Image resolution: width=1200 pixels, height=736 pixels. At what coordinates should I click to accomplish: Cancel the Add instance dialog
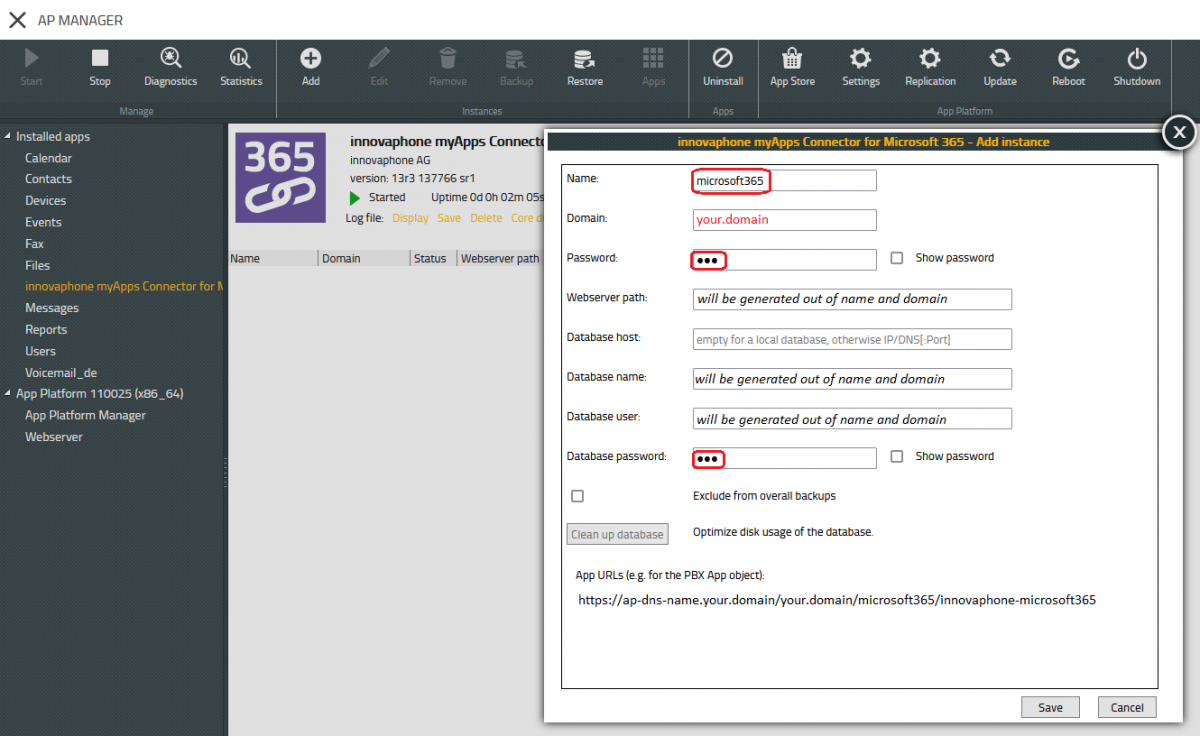tap(1127, 707)
